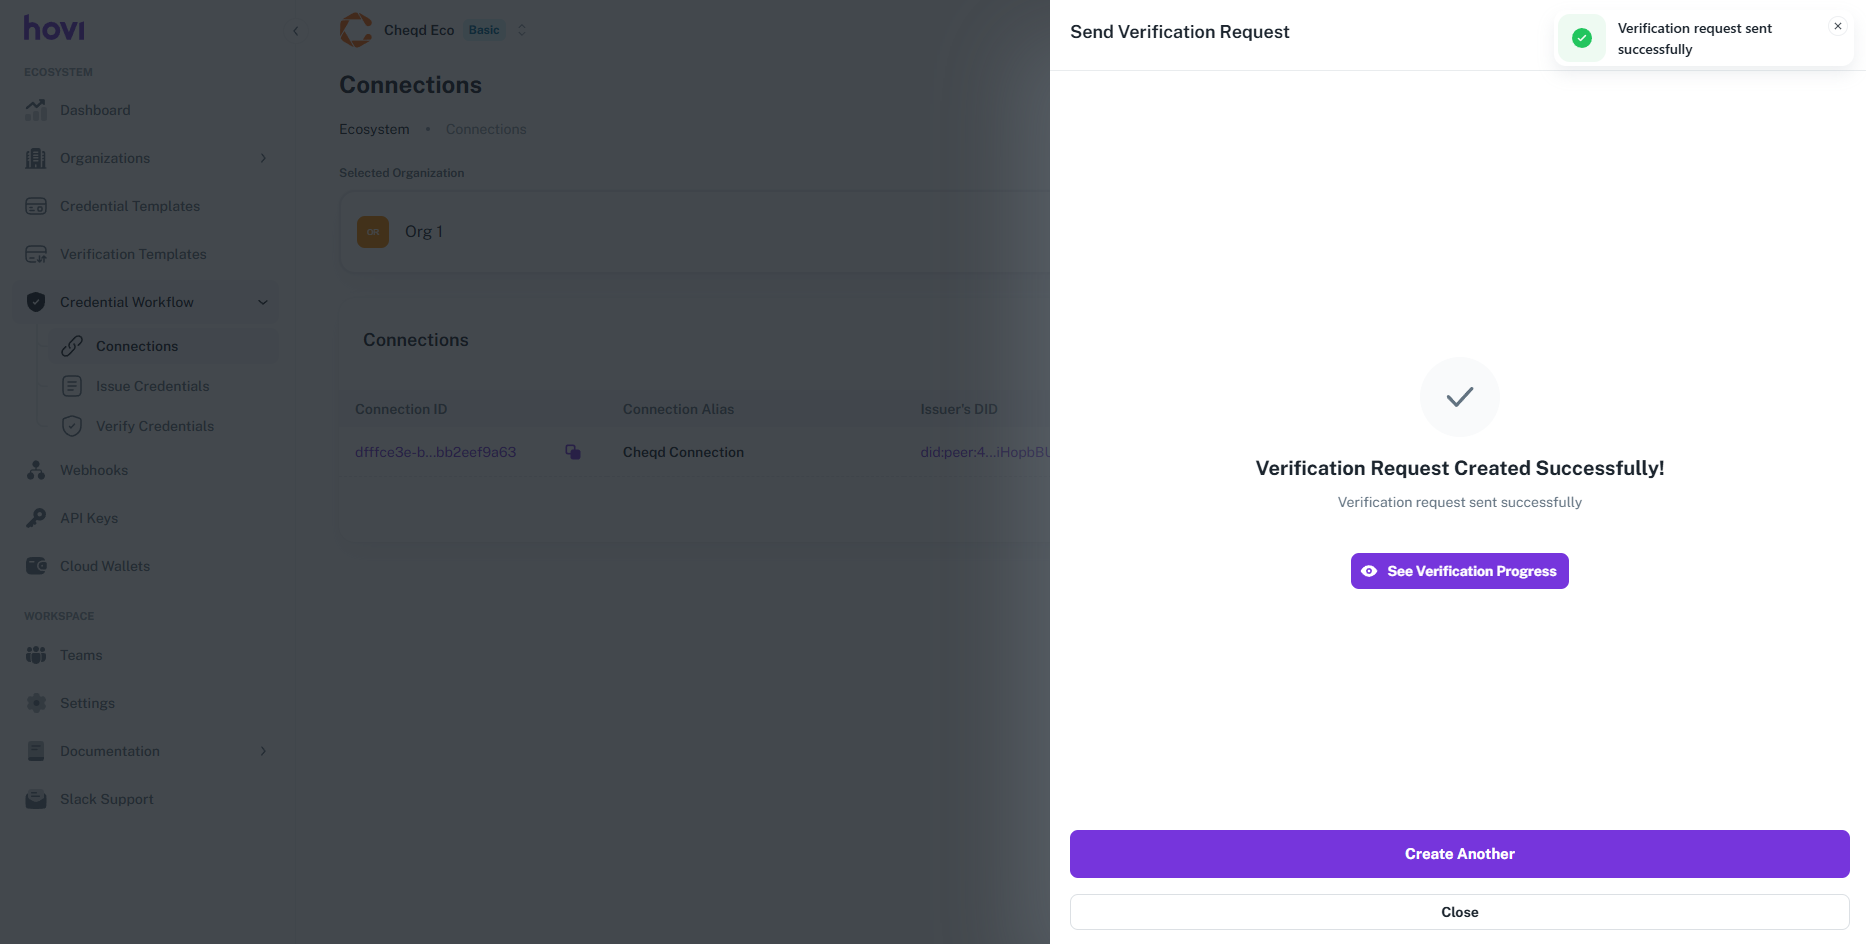Image resolution: width=1866 pixels, height=944 pixels.
Task: Collapse the Credential Workflow section
Action: pyautogui.click(x=263, y=302)
